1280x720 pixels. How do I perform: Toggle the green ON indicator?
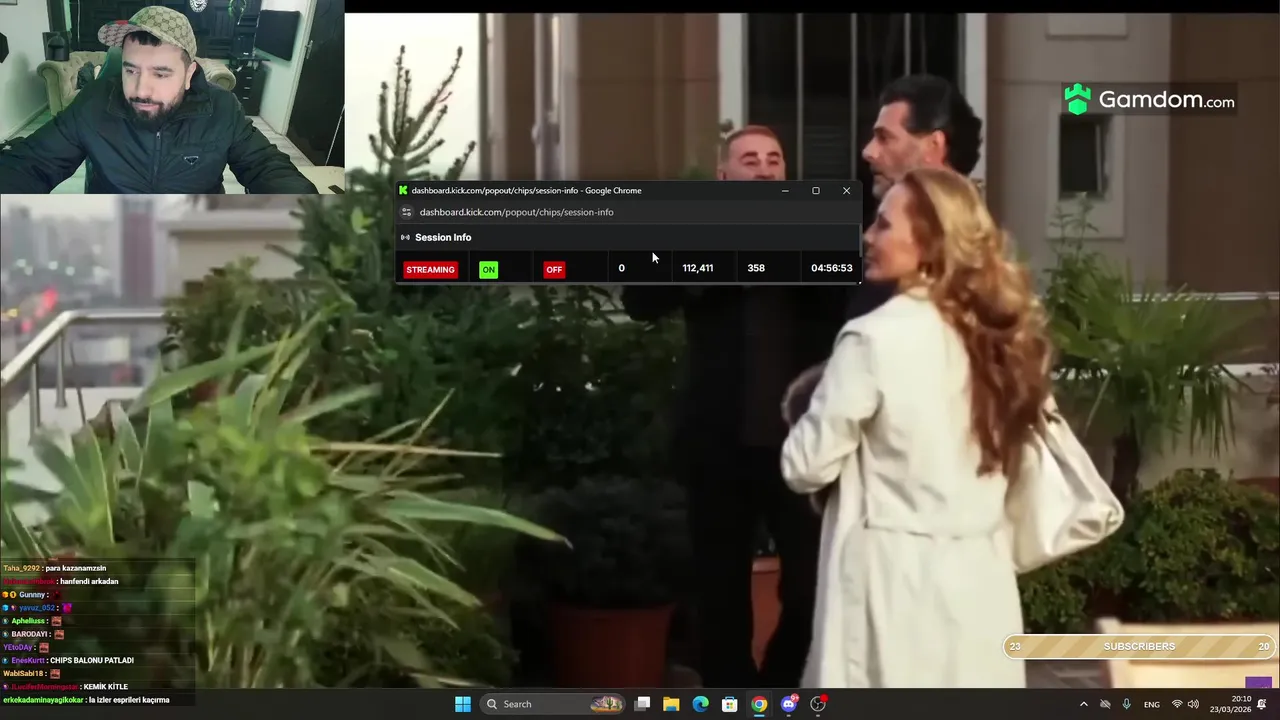(x=488, y=269)
